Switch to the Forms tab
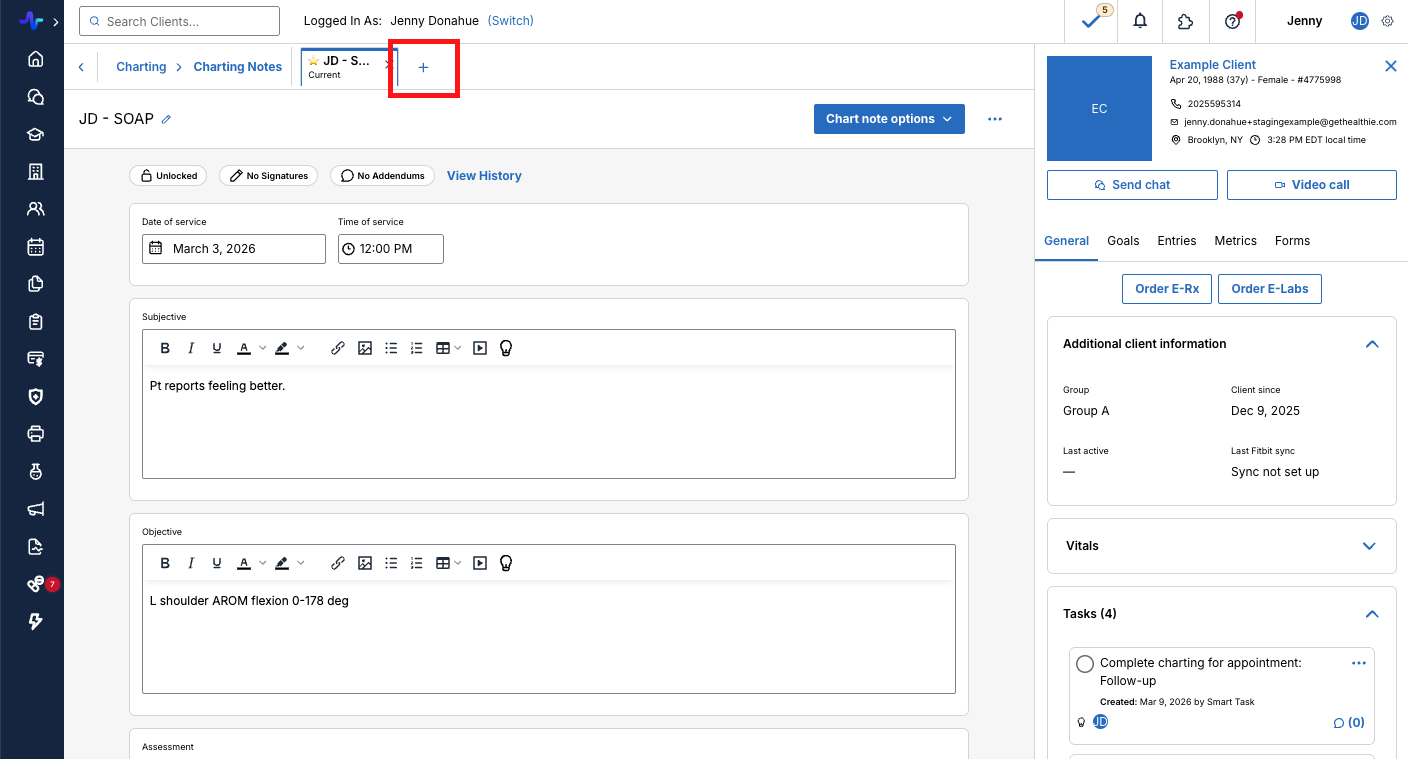1408x759 pixels. [1292, 241]
